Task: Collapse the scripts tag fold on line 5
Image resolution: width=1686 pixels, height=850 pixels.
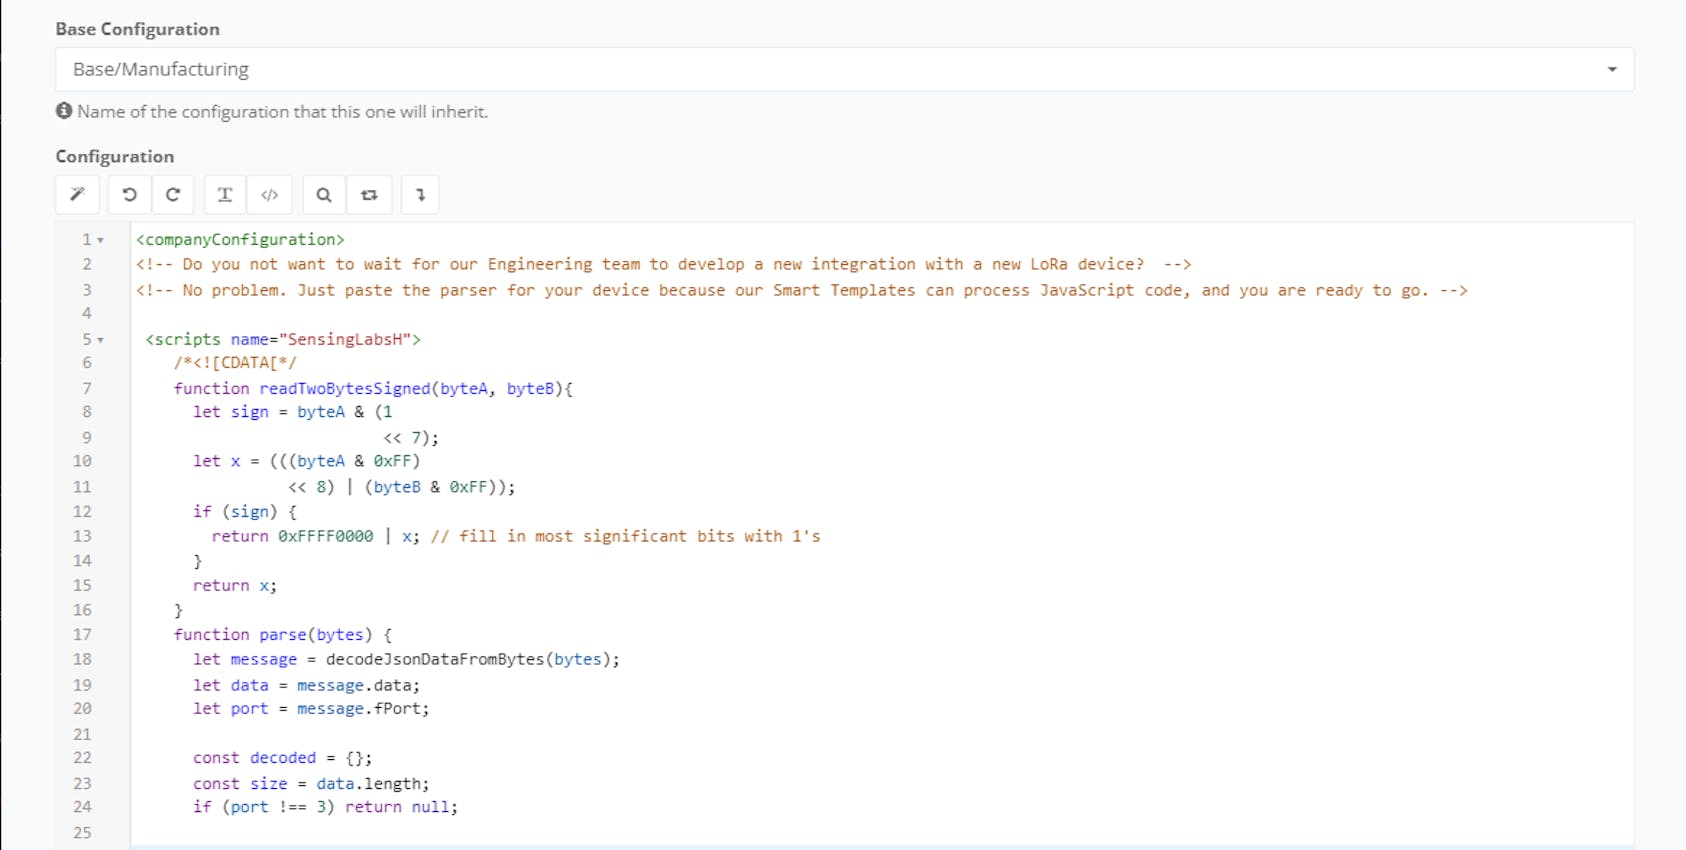Action: (x=101, y=340)
